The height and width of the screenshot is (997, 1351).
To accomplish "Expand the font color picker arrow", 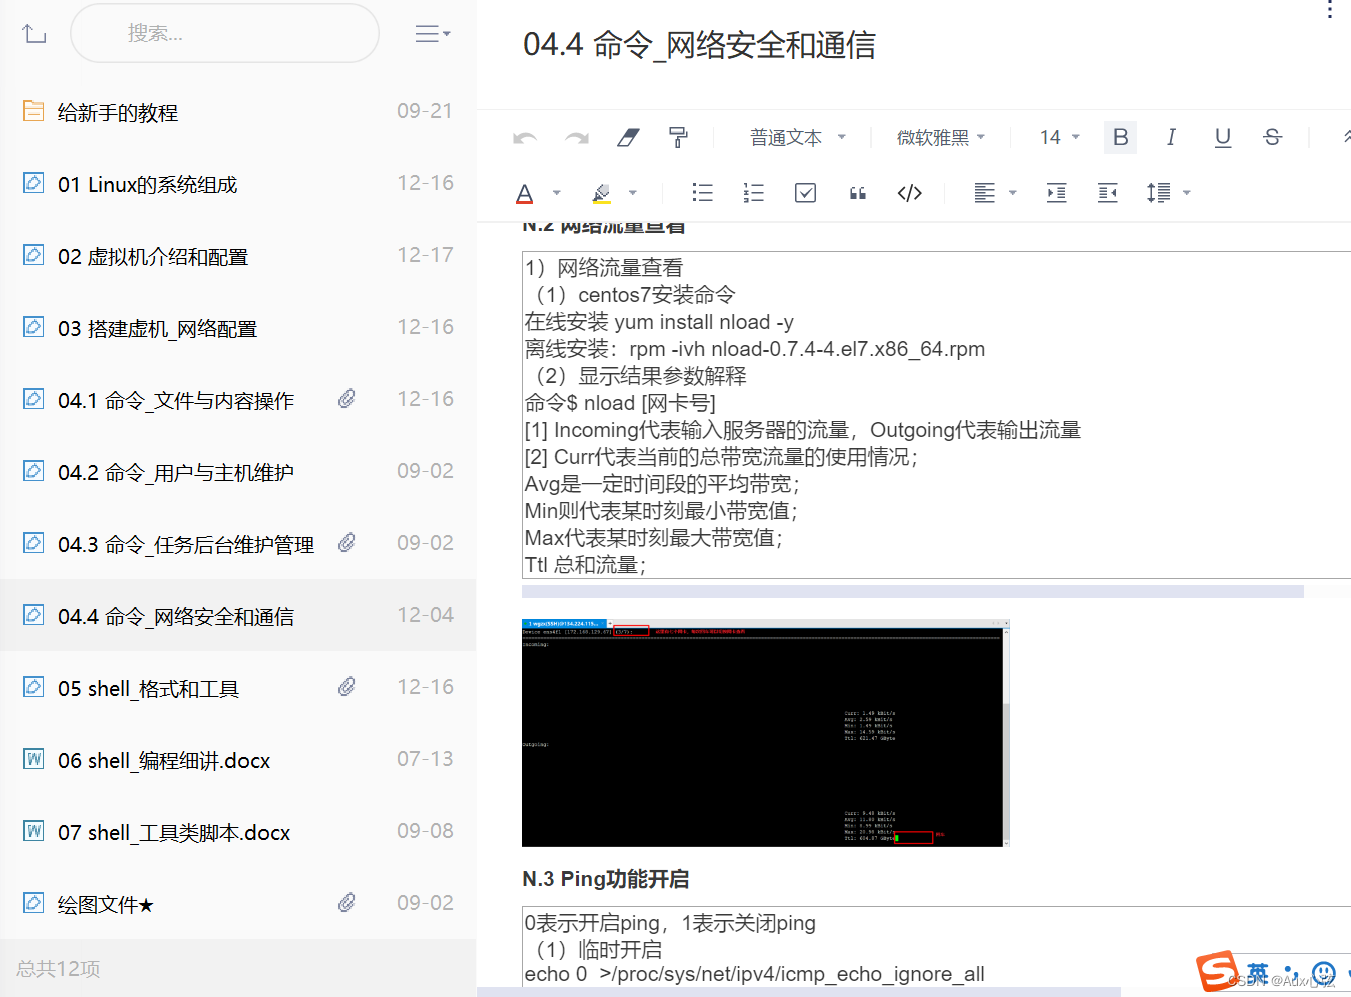I will click(x=557, y=193).
